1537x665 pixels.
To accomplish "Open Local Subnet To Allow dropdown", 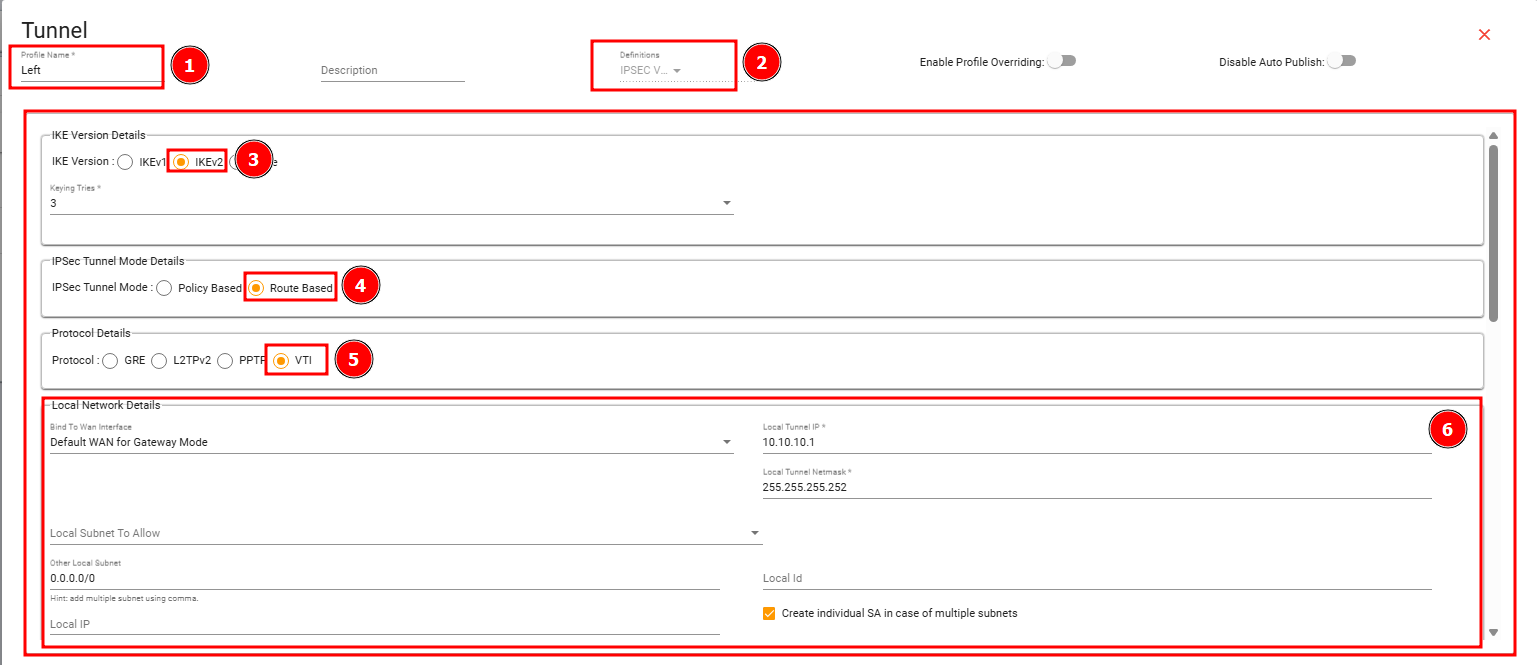I will pyautogui.click(x=406, y=533).
